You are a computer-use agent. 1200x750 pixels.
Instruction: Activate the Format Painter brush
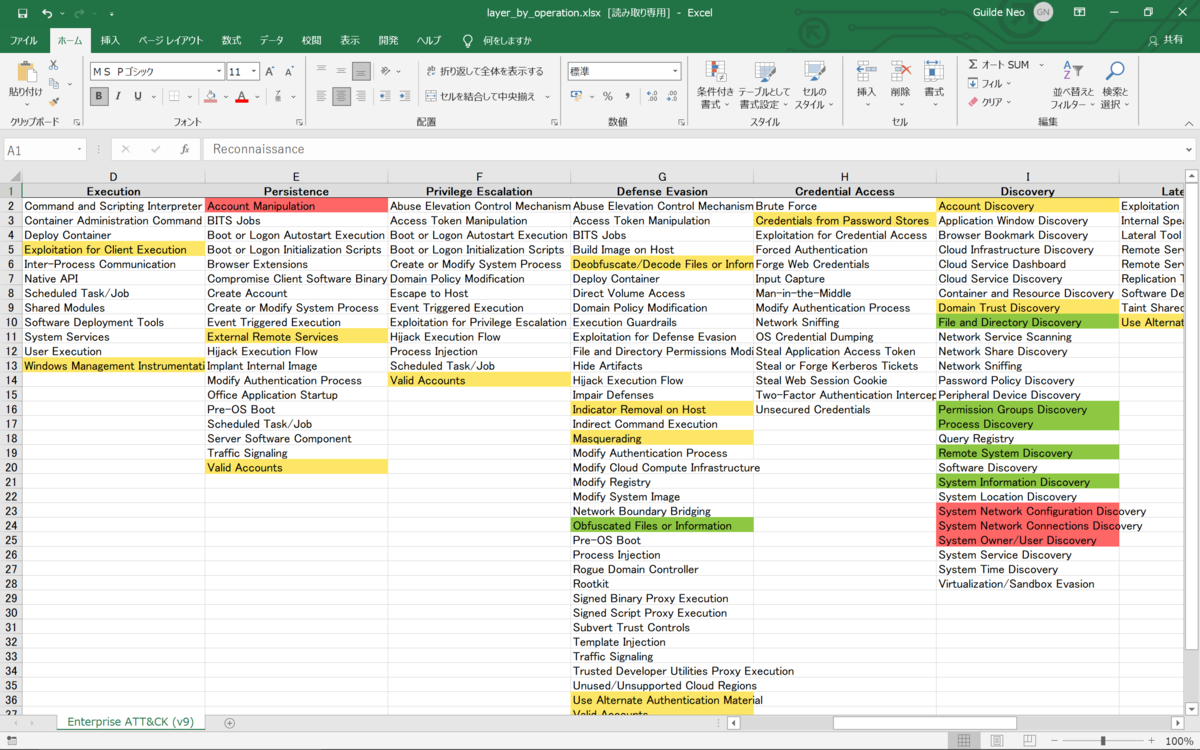54,101
